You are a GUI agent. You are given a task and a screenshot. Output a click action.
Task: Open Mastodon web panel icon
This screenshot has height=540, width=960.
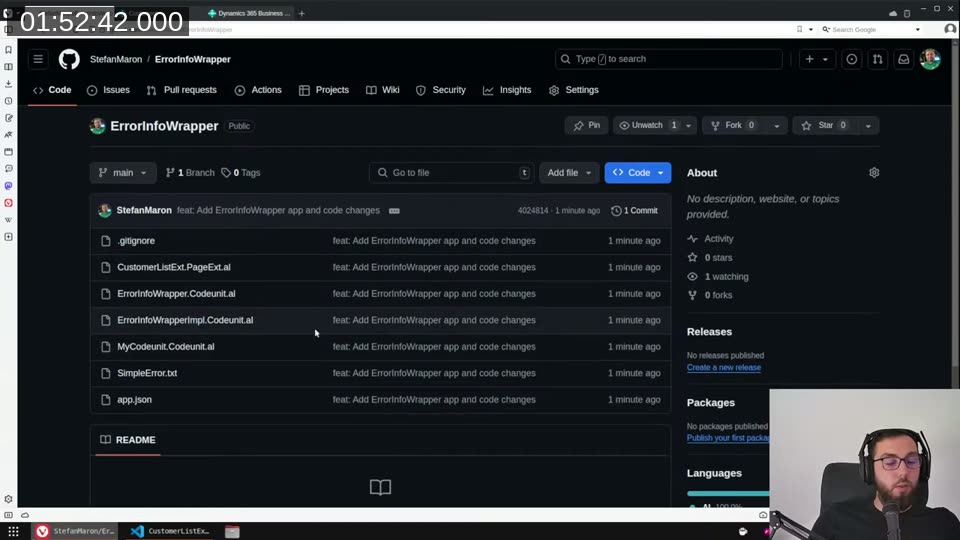pos(9,186)
